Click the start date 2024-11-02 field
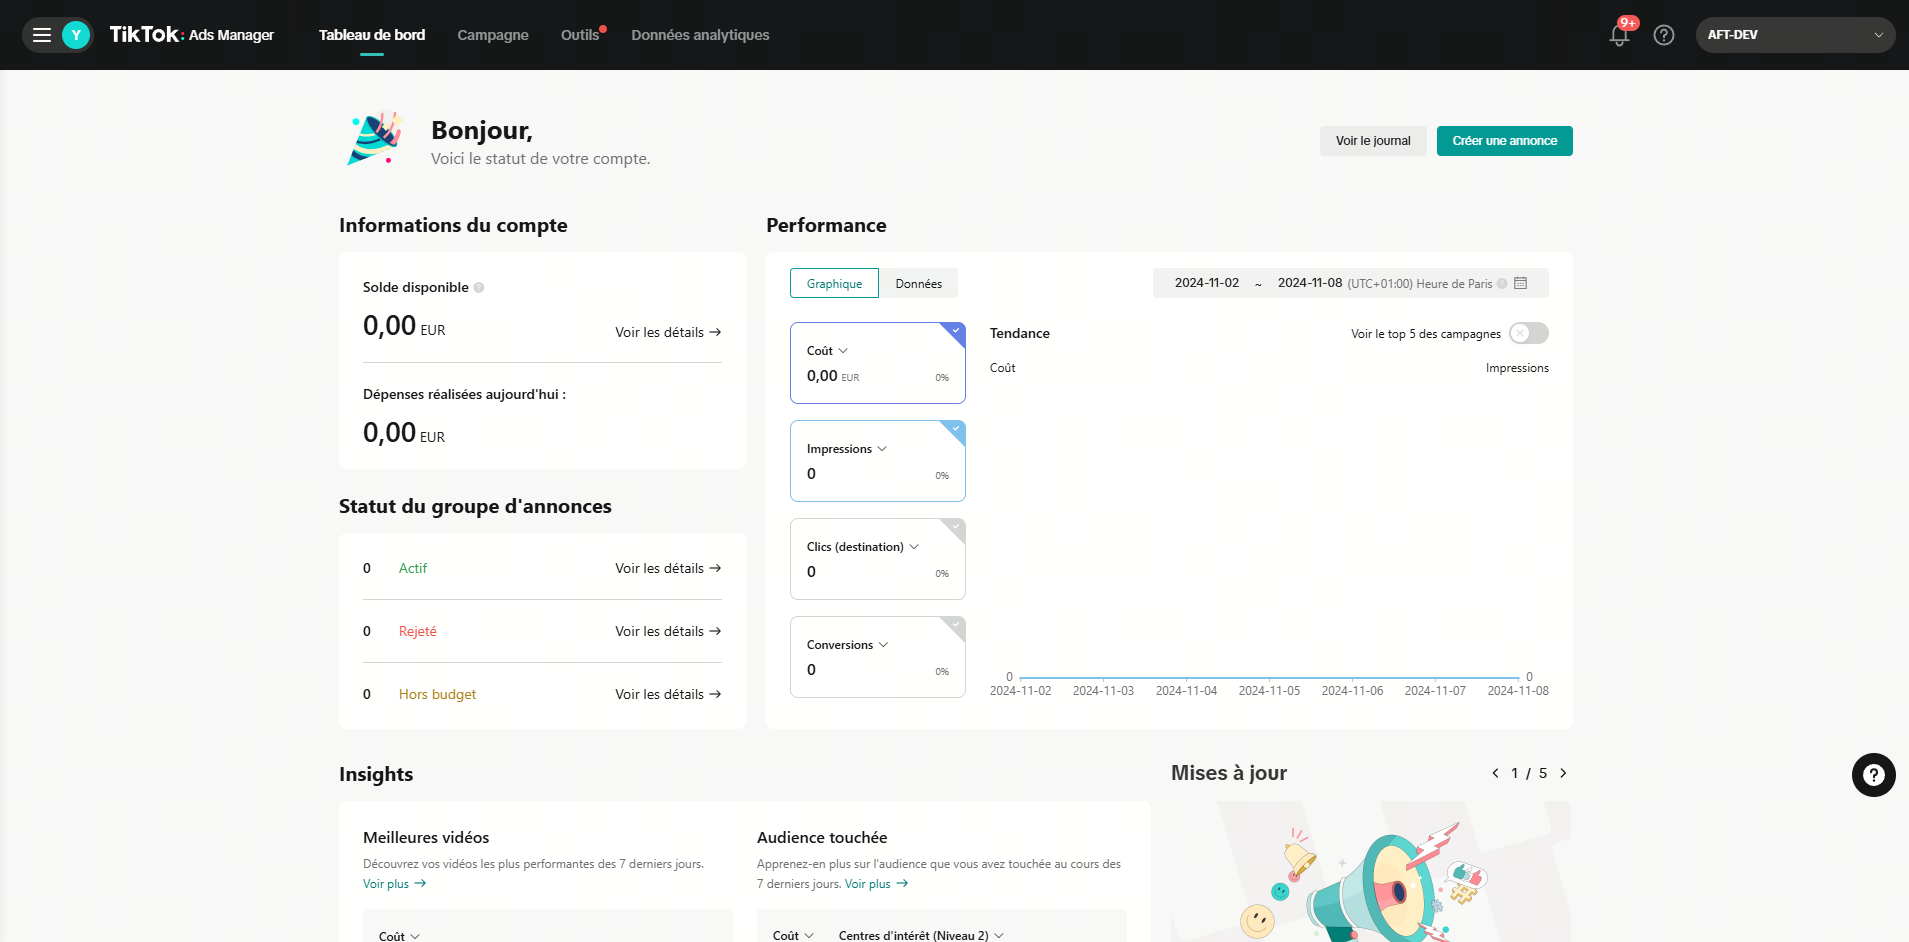1909x942 pixels. click(x=1206, y=283)
